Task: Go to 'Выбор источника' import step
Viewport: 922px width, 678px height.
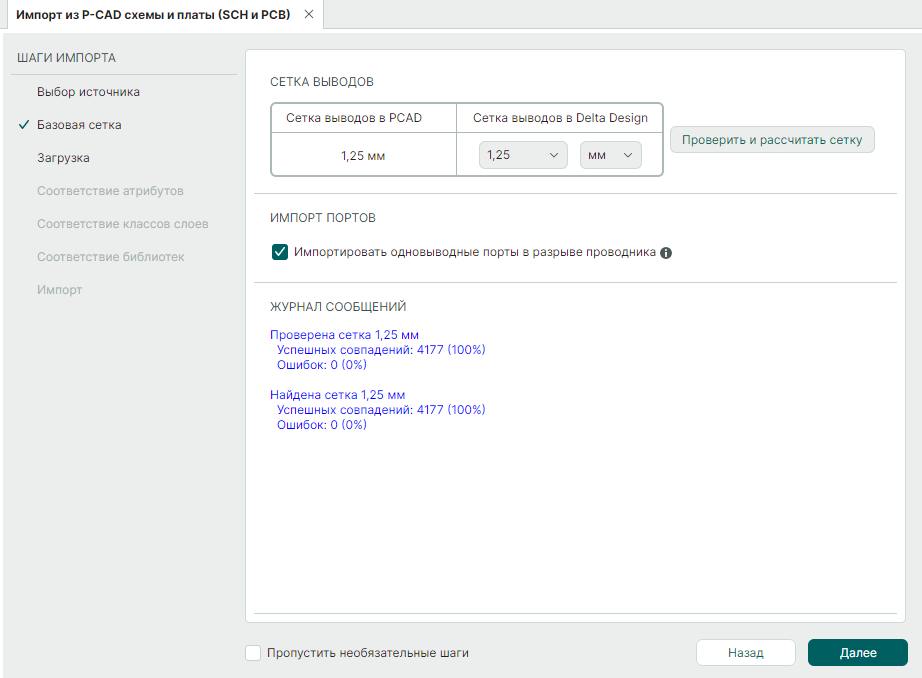Action: click(88, 92)
